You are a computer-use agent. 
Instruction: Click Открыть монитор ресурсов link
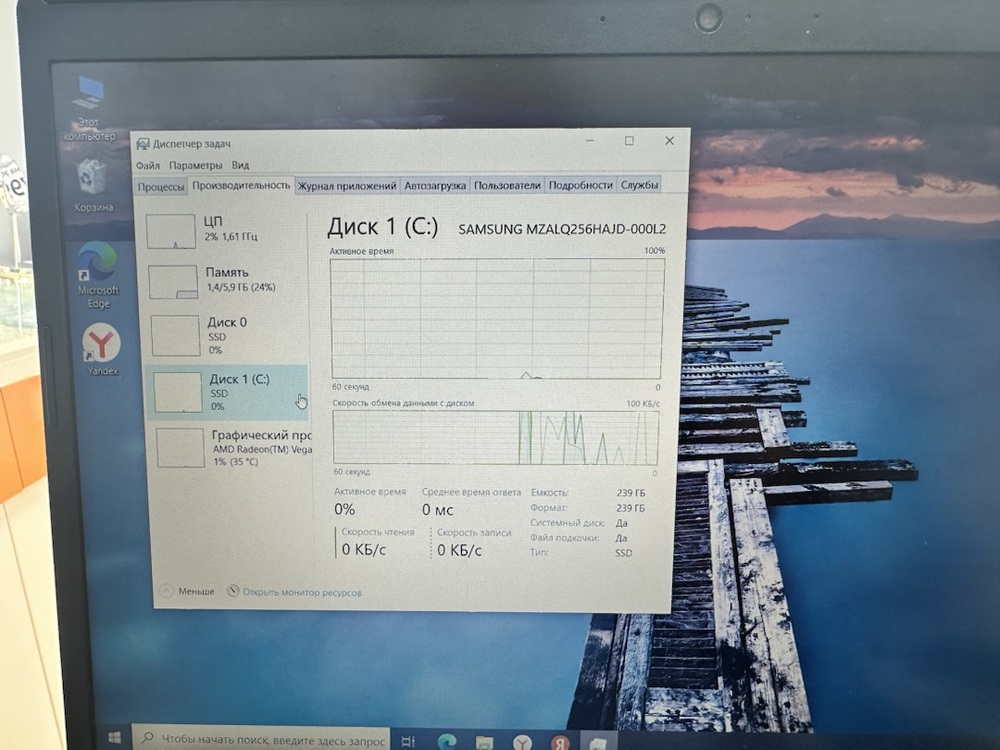302,592
